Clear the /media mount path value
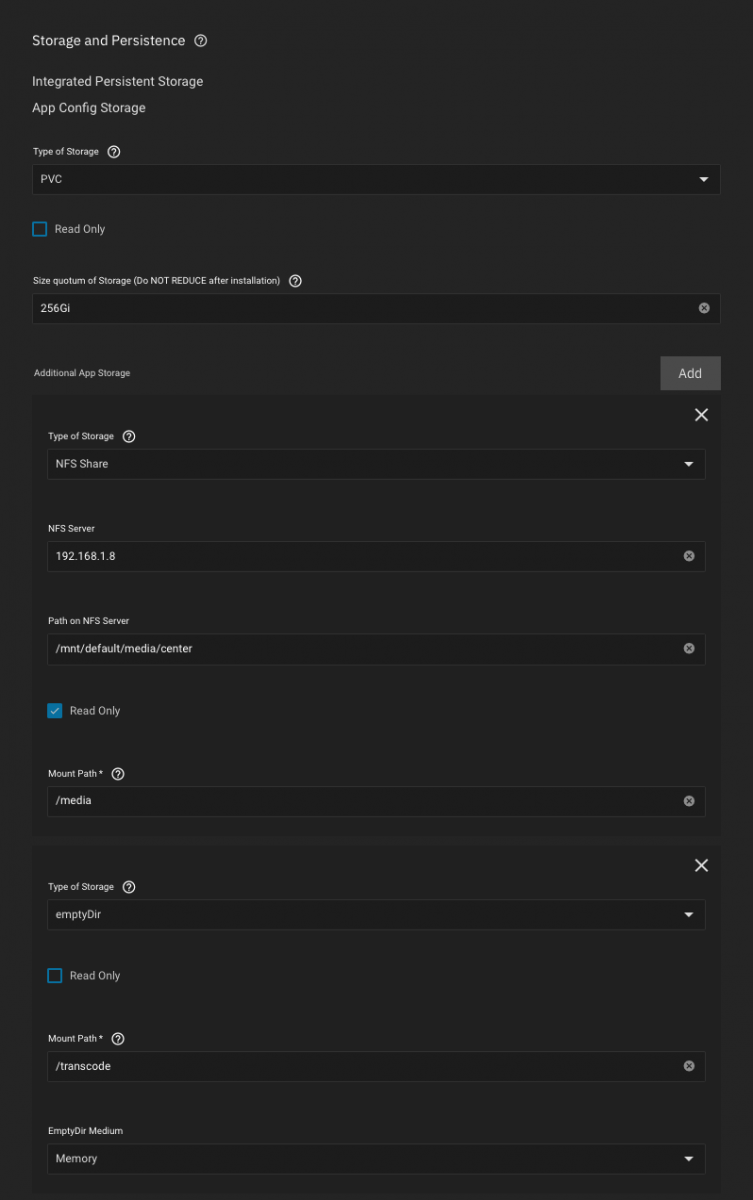753x1200 pixels. click(689, 801)
